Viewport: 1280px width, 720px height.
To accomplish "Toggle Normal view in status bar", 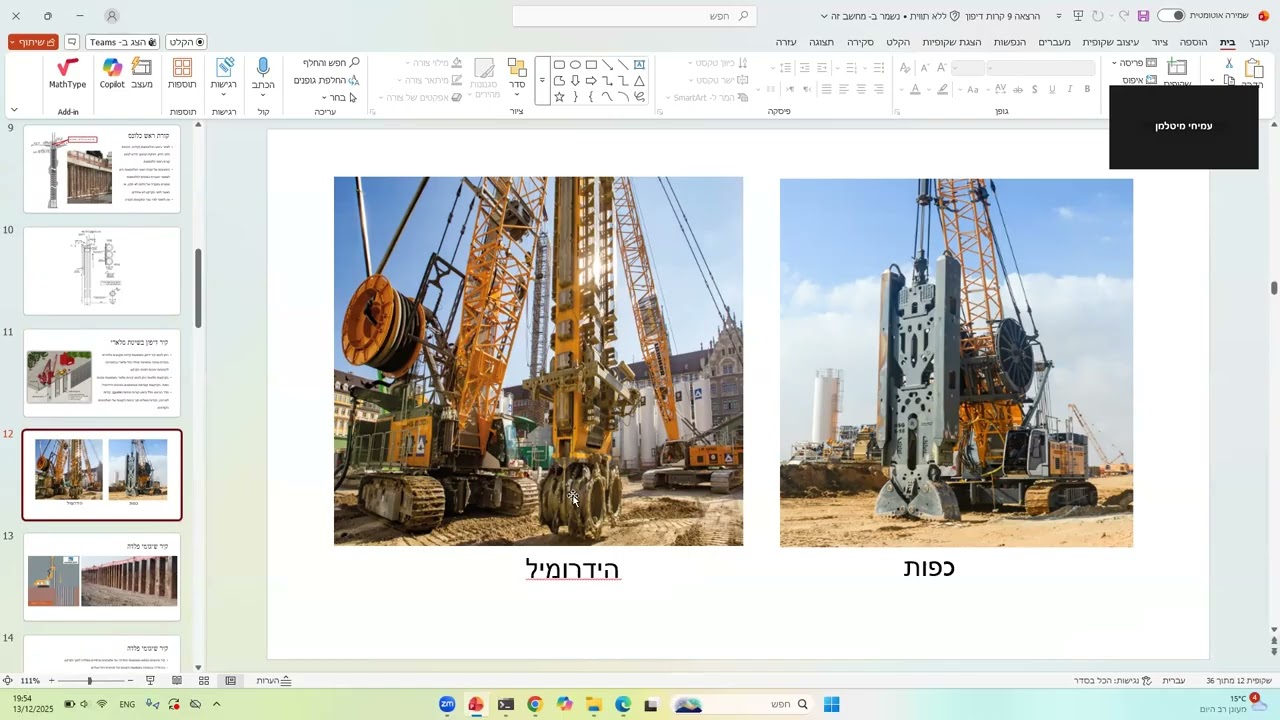I will pos(231,681).
